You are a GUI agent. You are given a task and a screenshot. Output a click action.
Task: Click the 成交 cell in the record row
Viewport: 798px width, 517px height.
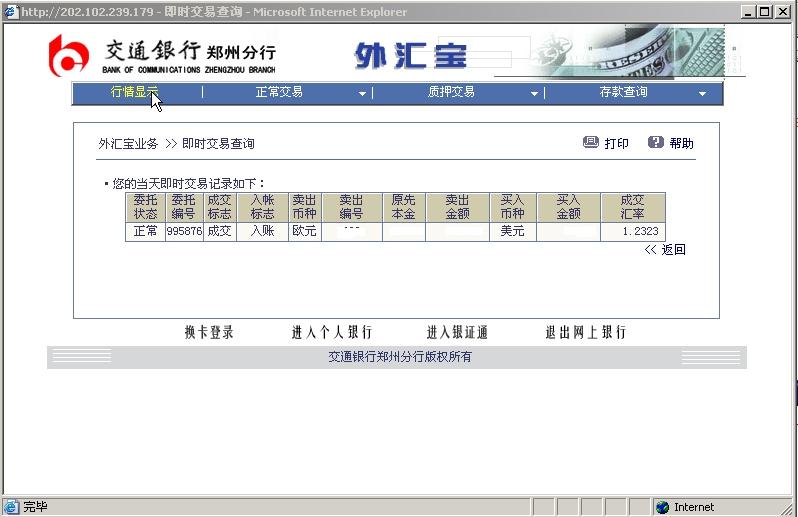[219, 231]
